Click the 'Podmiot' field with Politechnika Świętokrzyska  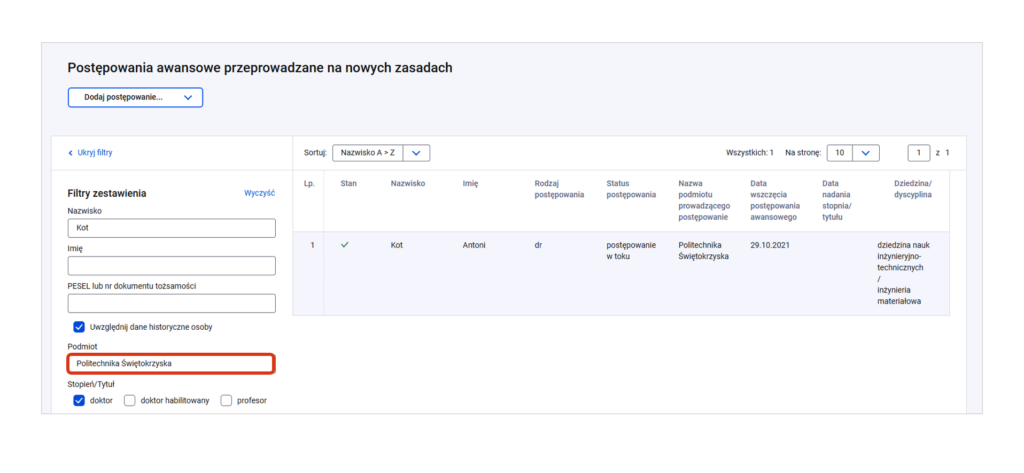pyautogui.click(x=171, y=364)
